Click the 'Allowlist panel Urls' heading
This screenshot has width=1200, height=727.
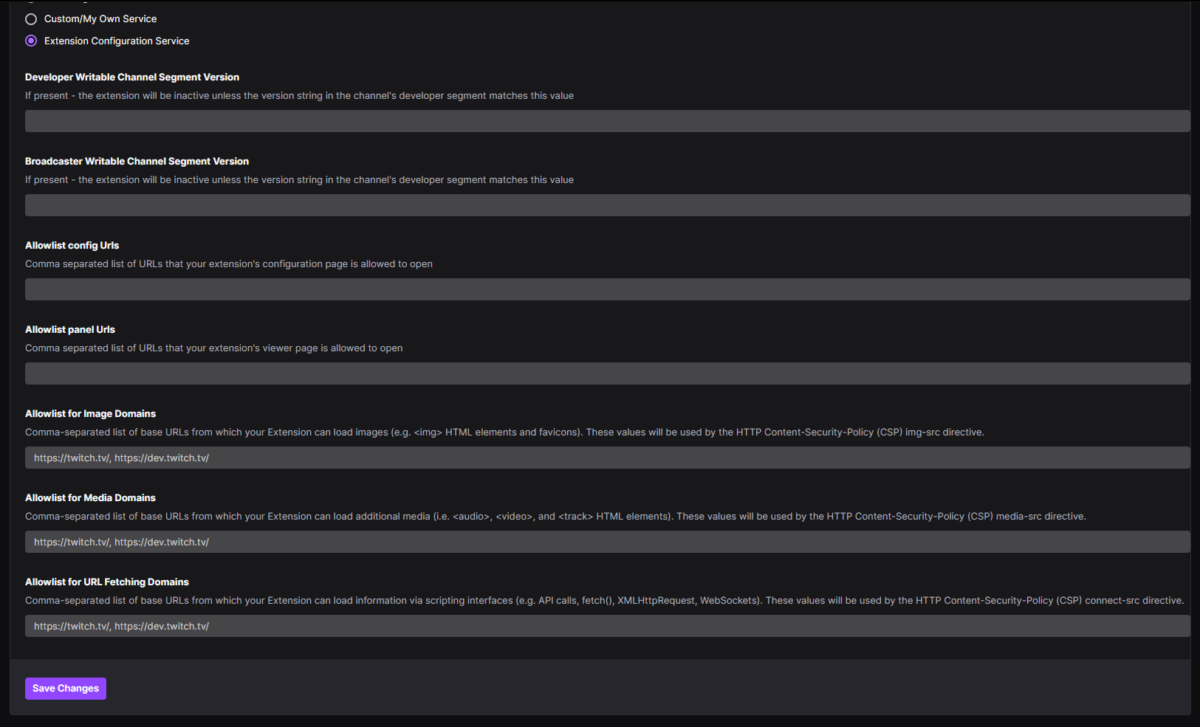(71, 329)
